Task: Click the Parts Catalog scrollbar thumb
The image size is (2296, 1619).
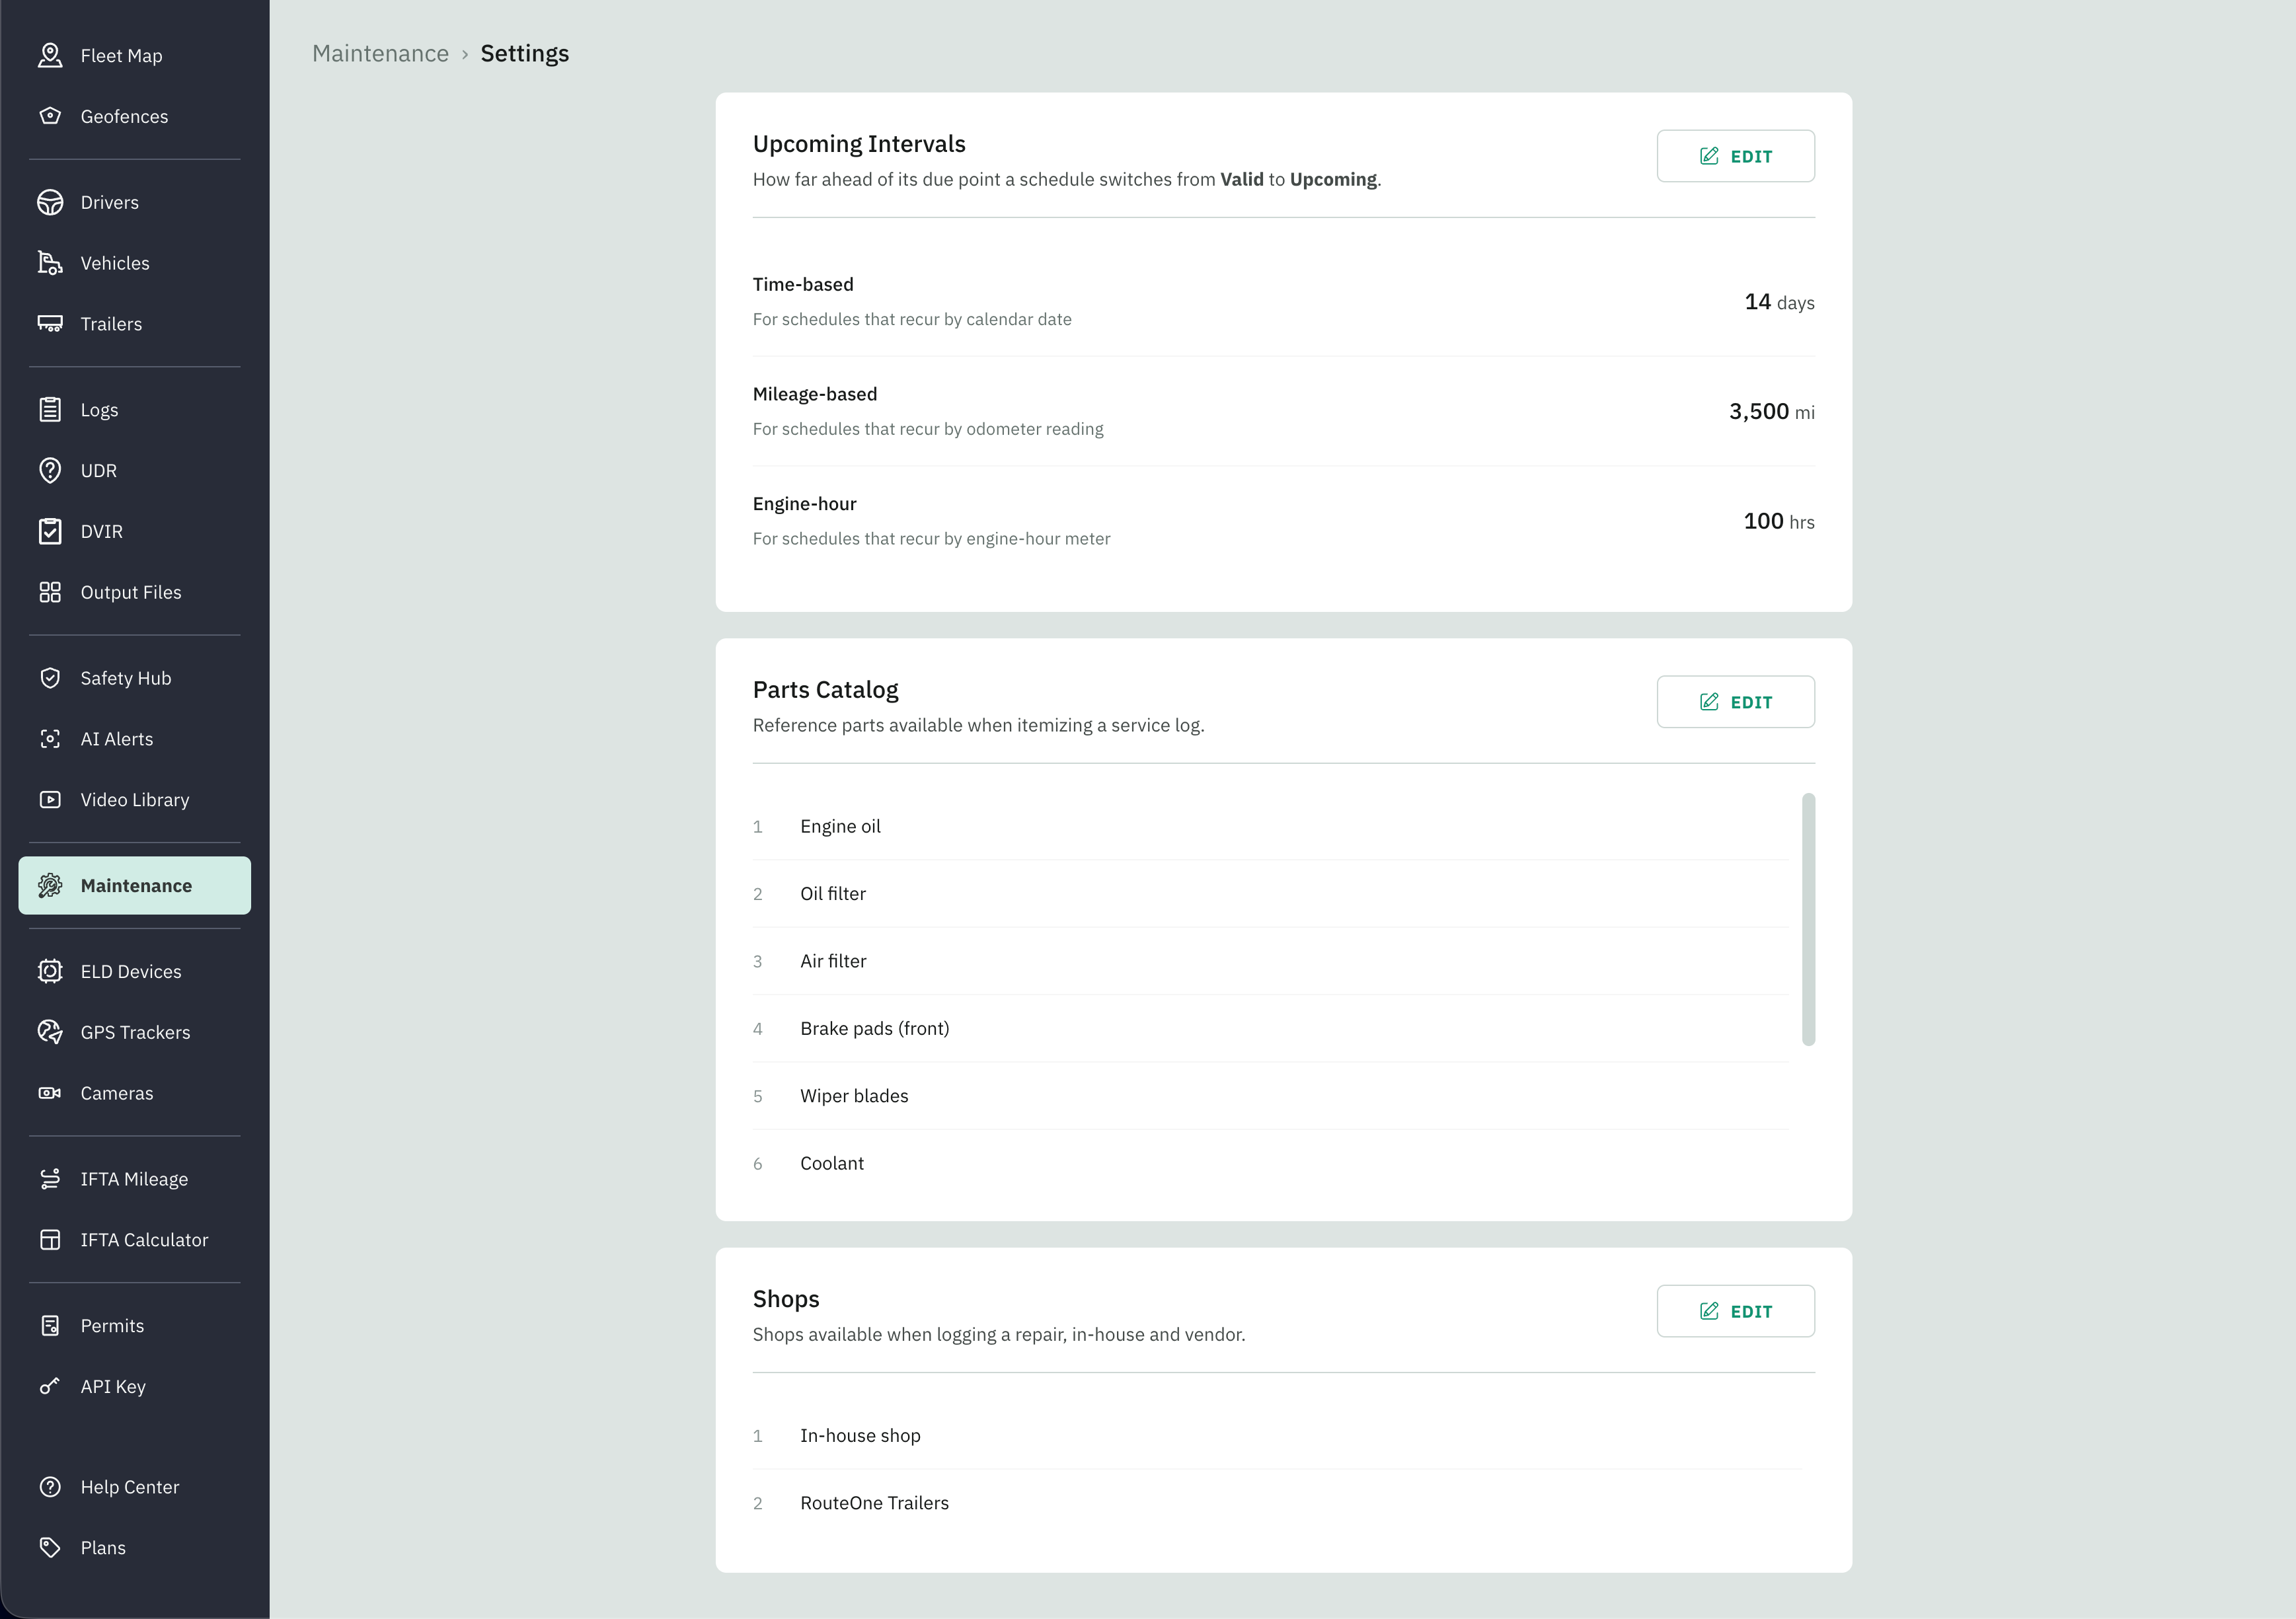Action: coord(1808,919)
